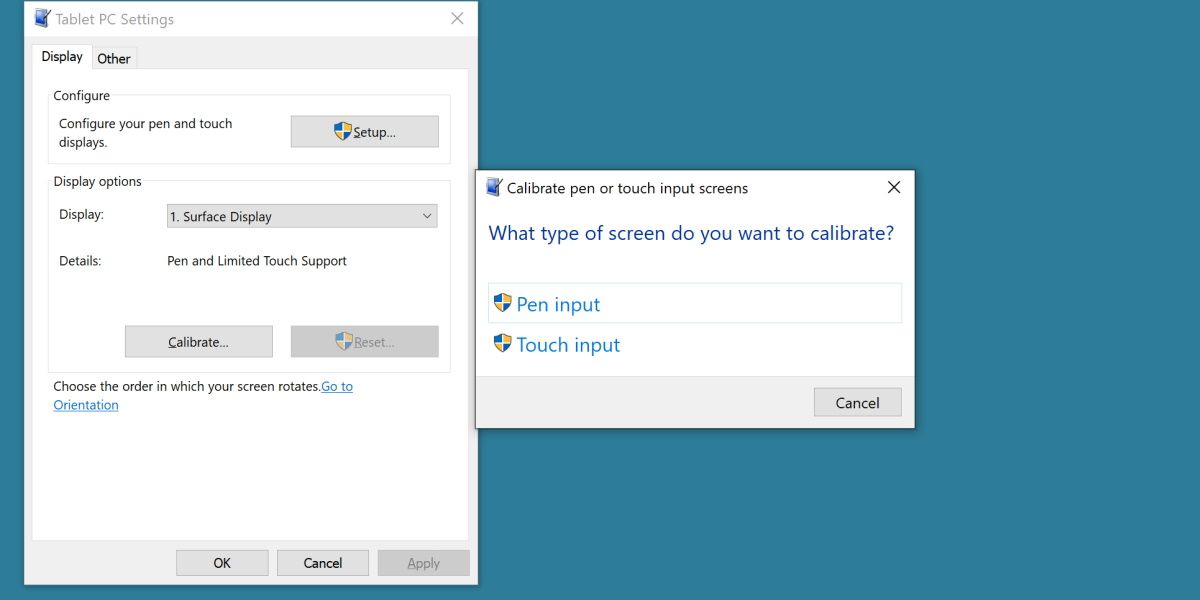The image size is (1200, 600).
Task: Click the Calibrate button
Action: pos(198,341)
